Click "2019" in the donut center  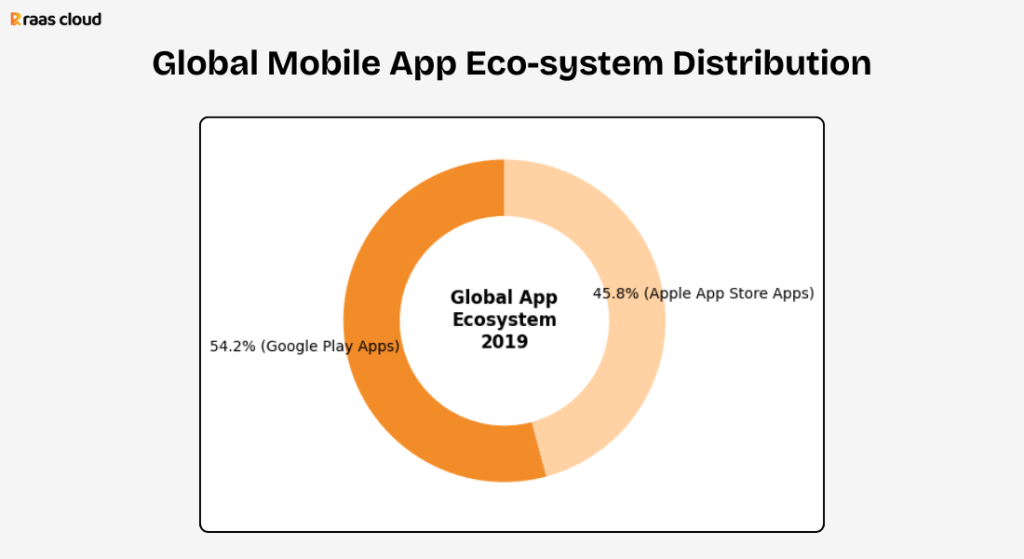[504, 342]
